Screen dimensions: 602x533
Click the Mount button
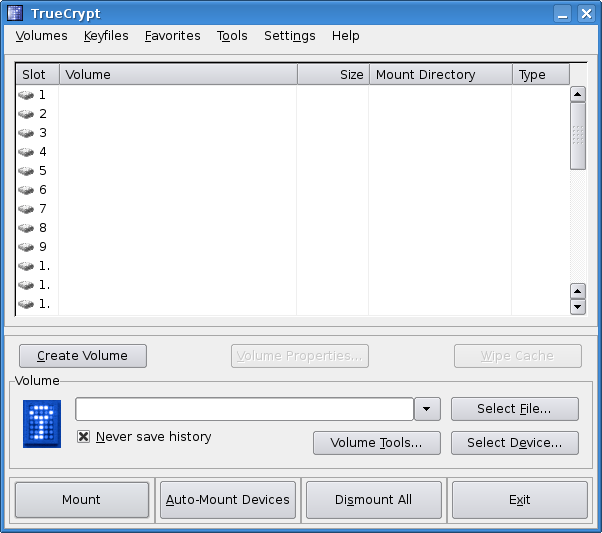[x=81, y=500]
